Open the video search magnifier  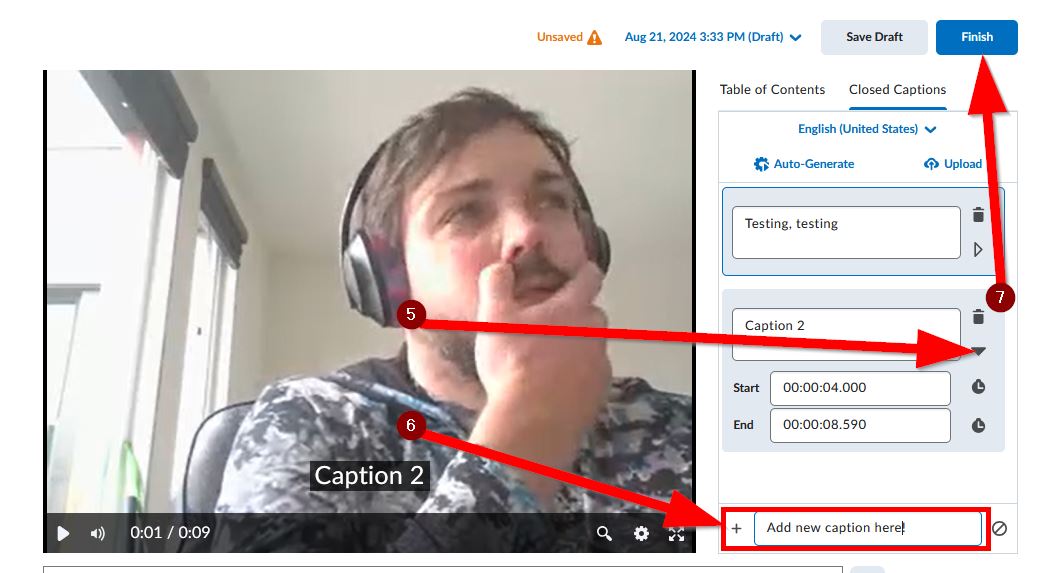(604, 533)
